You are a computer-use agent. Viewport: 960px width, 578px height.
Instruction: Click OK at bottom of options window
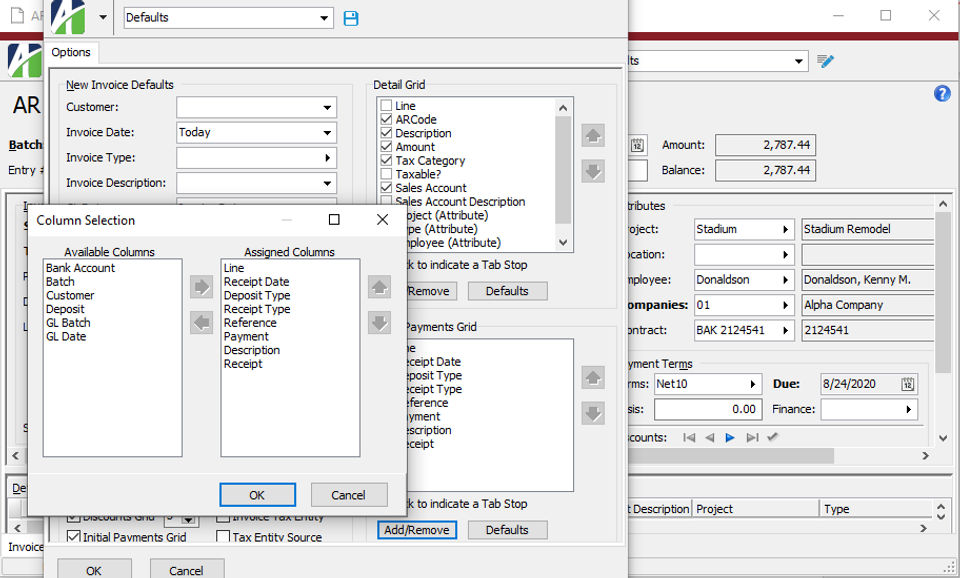pyautogui.click(x=94, y=569)
